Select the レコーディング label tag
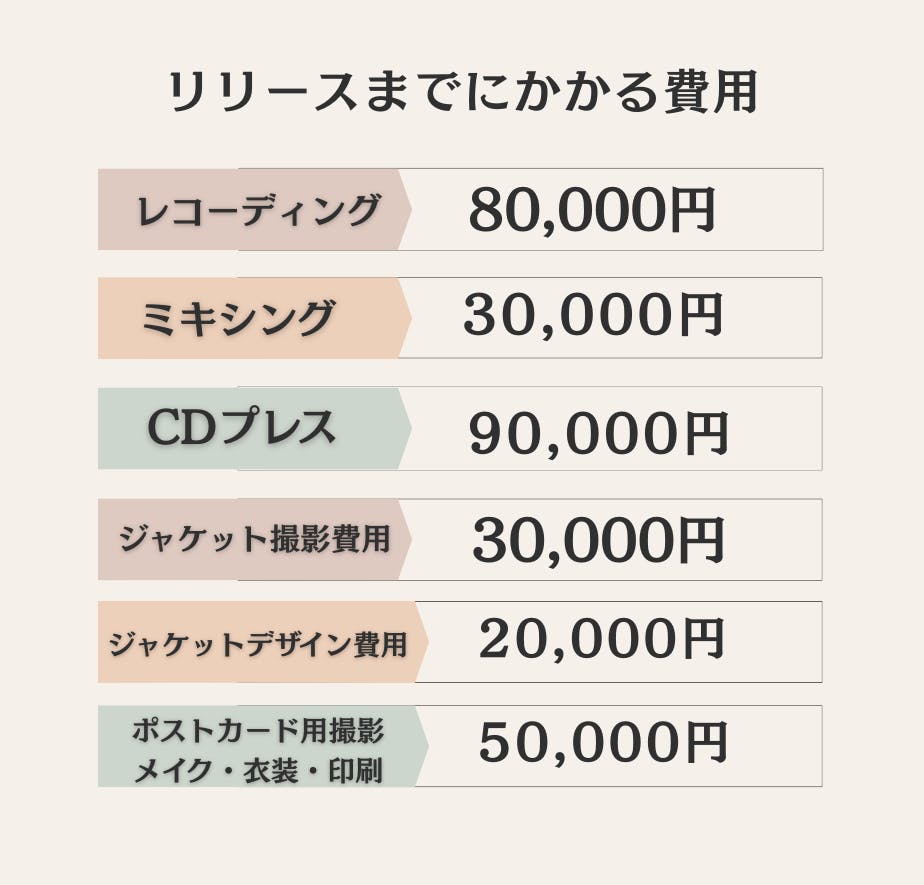The height and width of the screenshot is (885, 924). coord(259,210)
